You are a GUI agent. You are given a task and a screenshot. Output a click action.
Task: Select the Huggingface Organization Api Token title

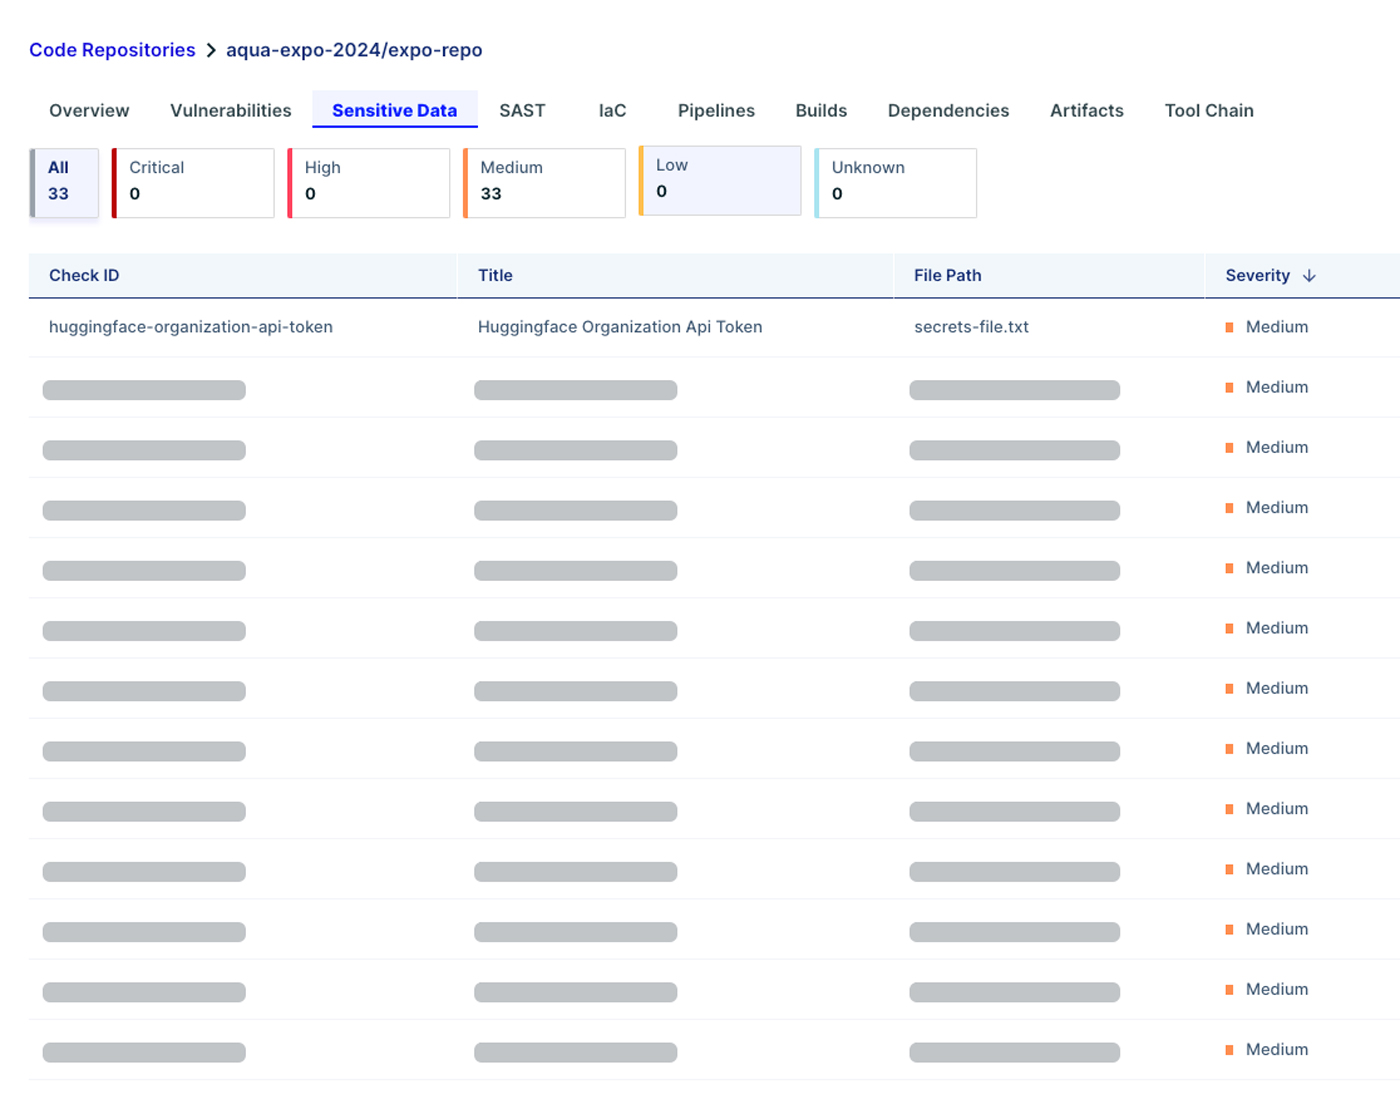tap(620, 327)
